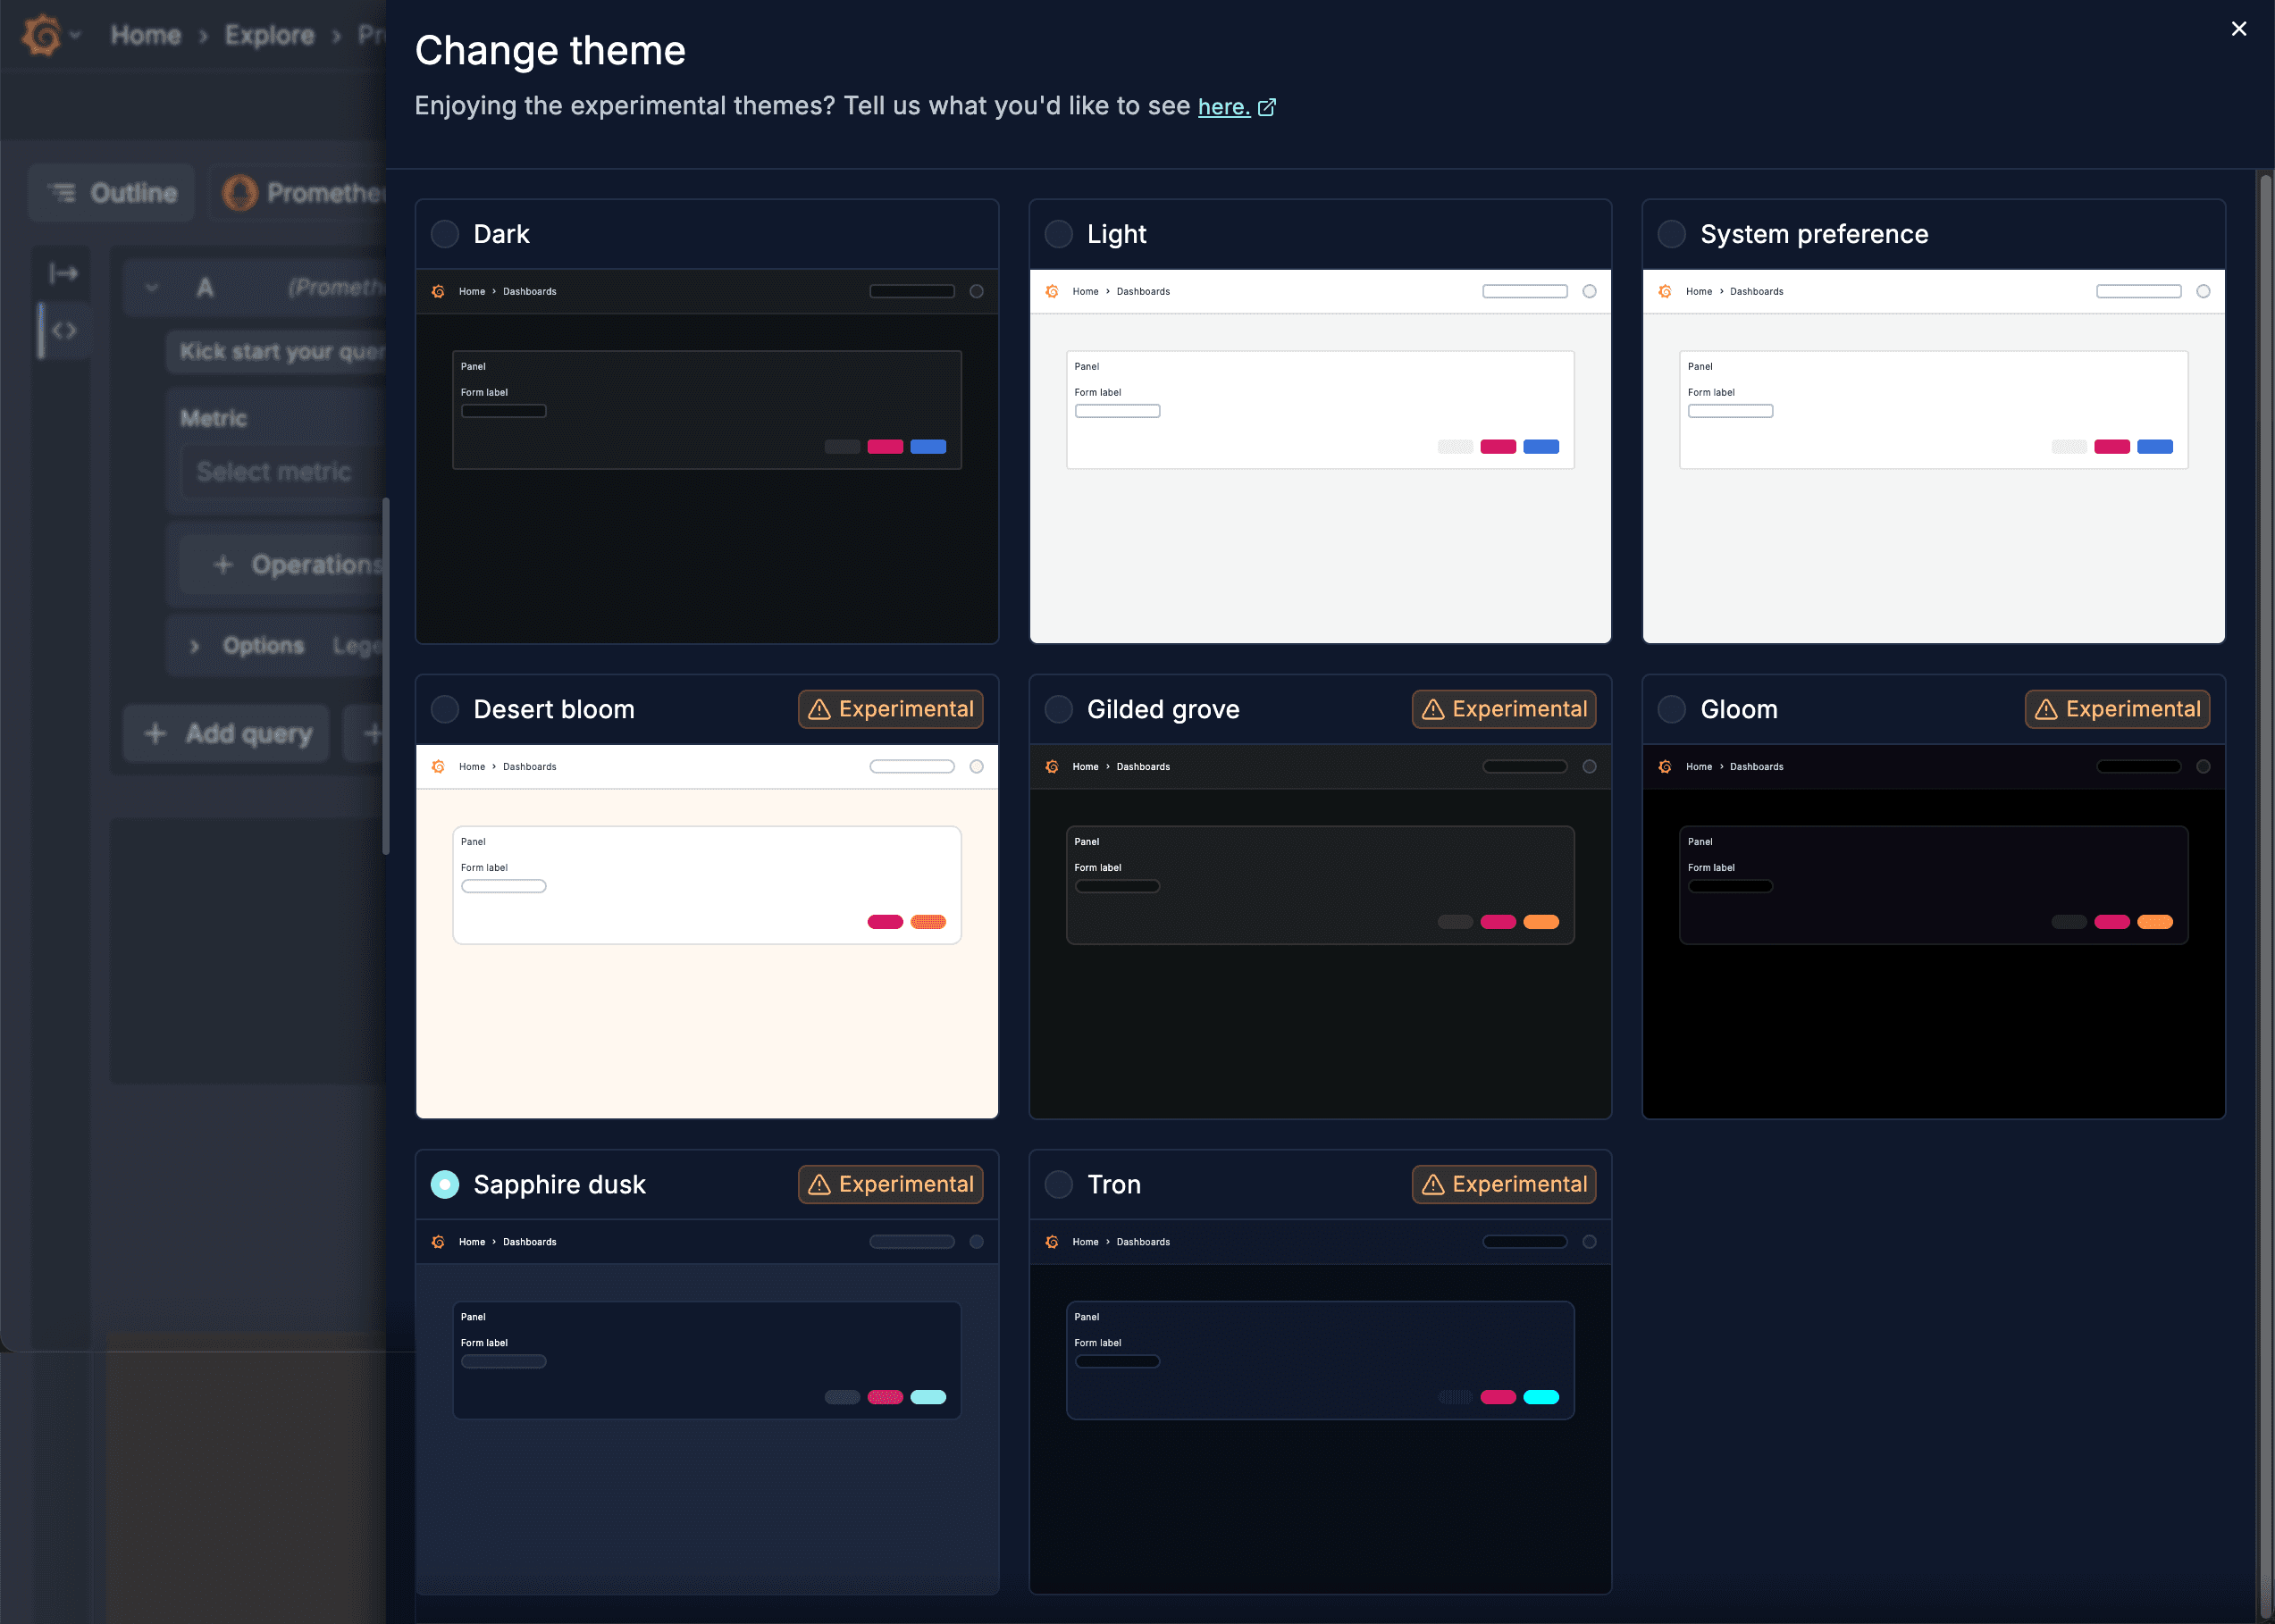Click the plus icon on the Operations button
Viewport: 2275px width, 1624px height.
(223, 564)
